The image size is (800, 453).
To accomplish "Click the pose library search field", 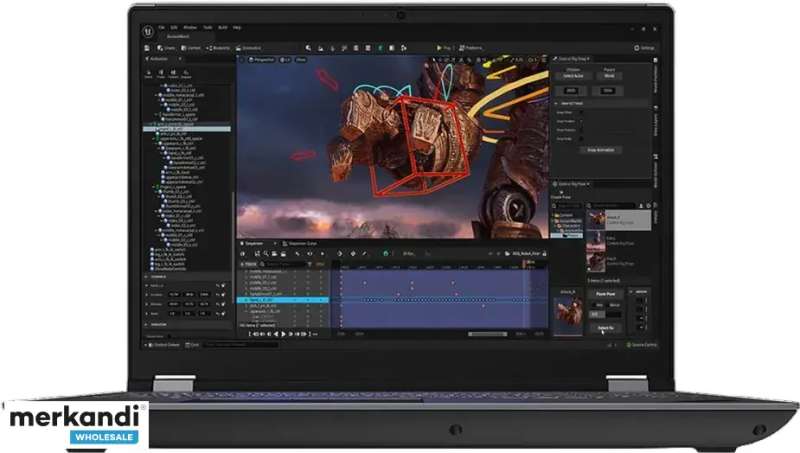I will [x=612, y=206].
